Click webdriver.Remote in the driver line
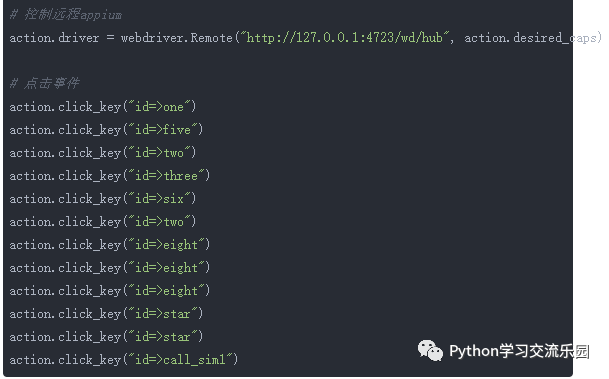The height and width of the screenshot is (379, 609). (177, 38)
